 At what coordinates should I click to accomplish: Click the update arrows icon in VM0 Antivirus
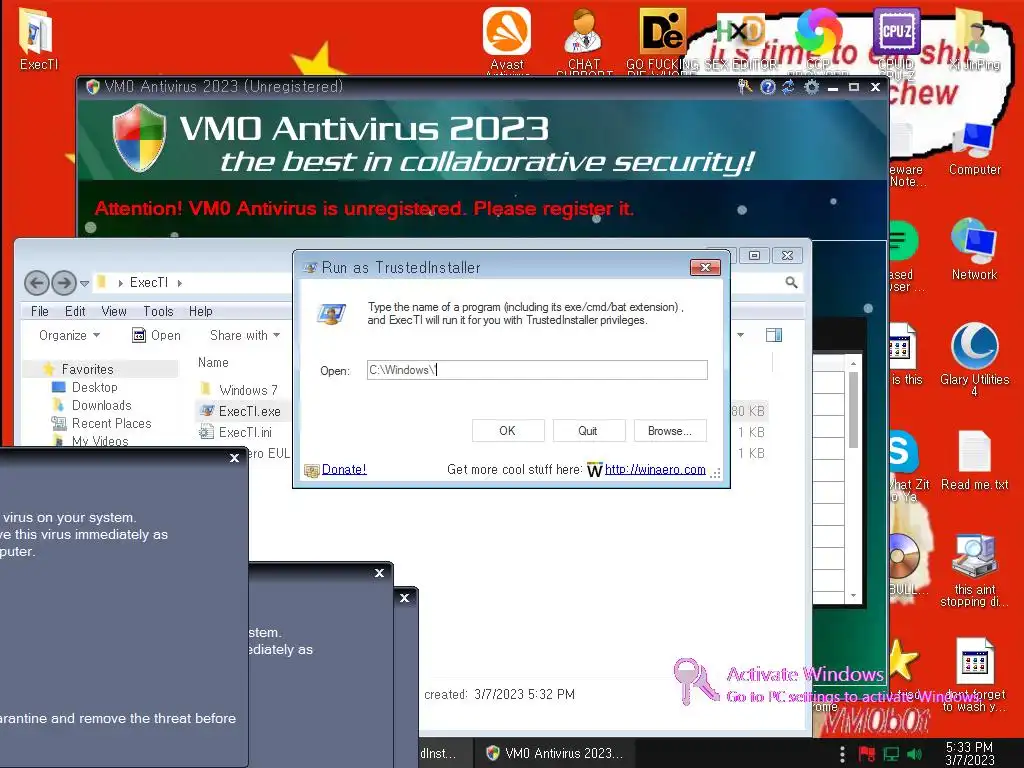[789, 87]
